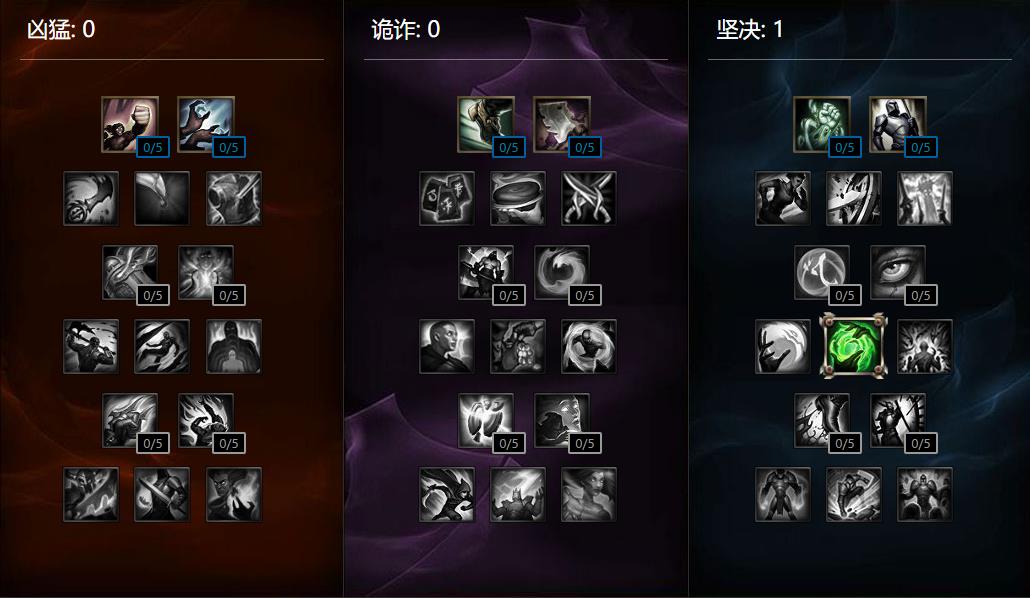Click the 凶猛: 0 tree header
This screenshot has height=598, width=1030.
coord(61,30)
